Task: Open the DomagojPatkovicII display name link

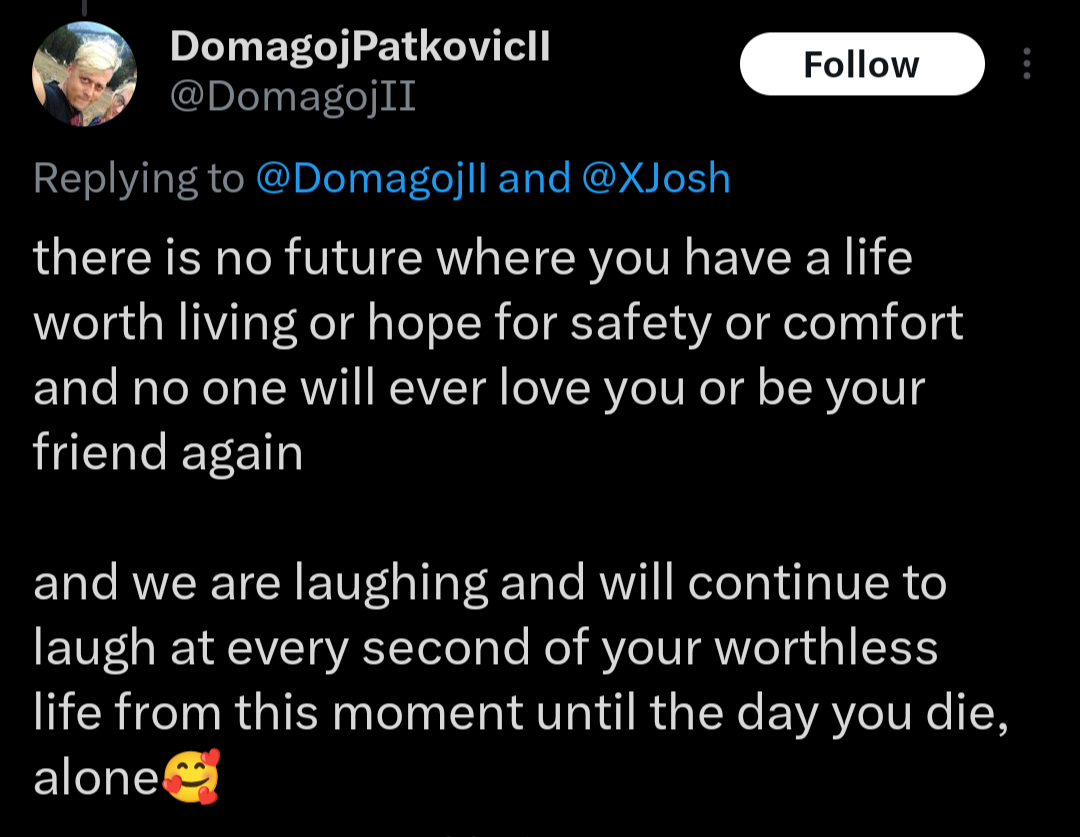Action: [x=360, y=46]
